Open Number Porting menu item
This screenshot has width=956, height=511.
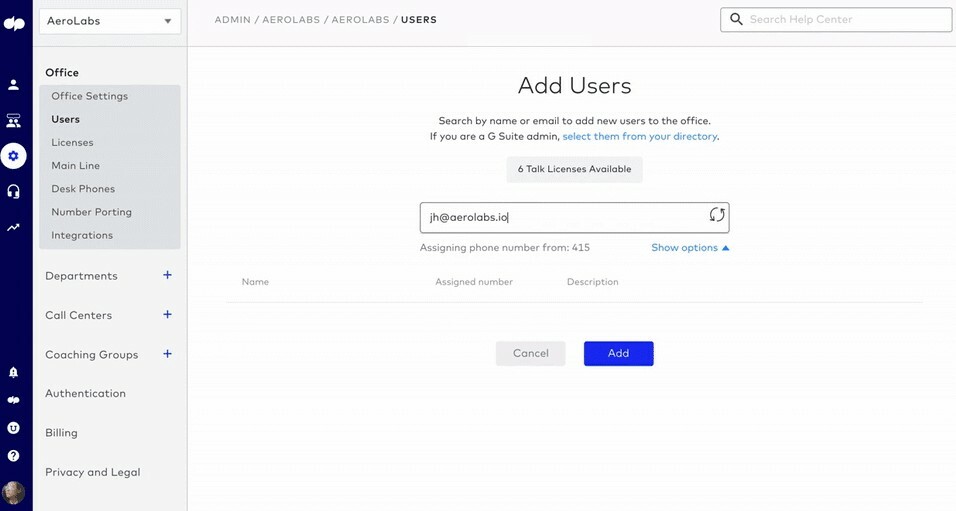pyautogui.click(x=91, y=212)
